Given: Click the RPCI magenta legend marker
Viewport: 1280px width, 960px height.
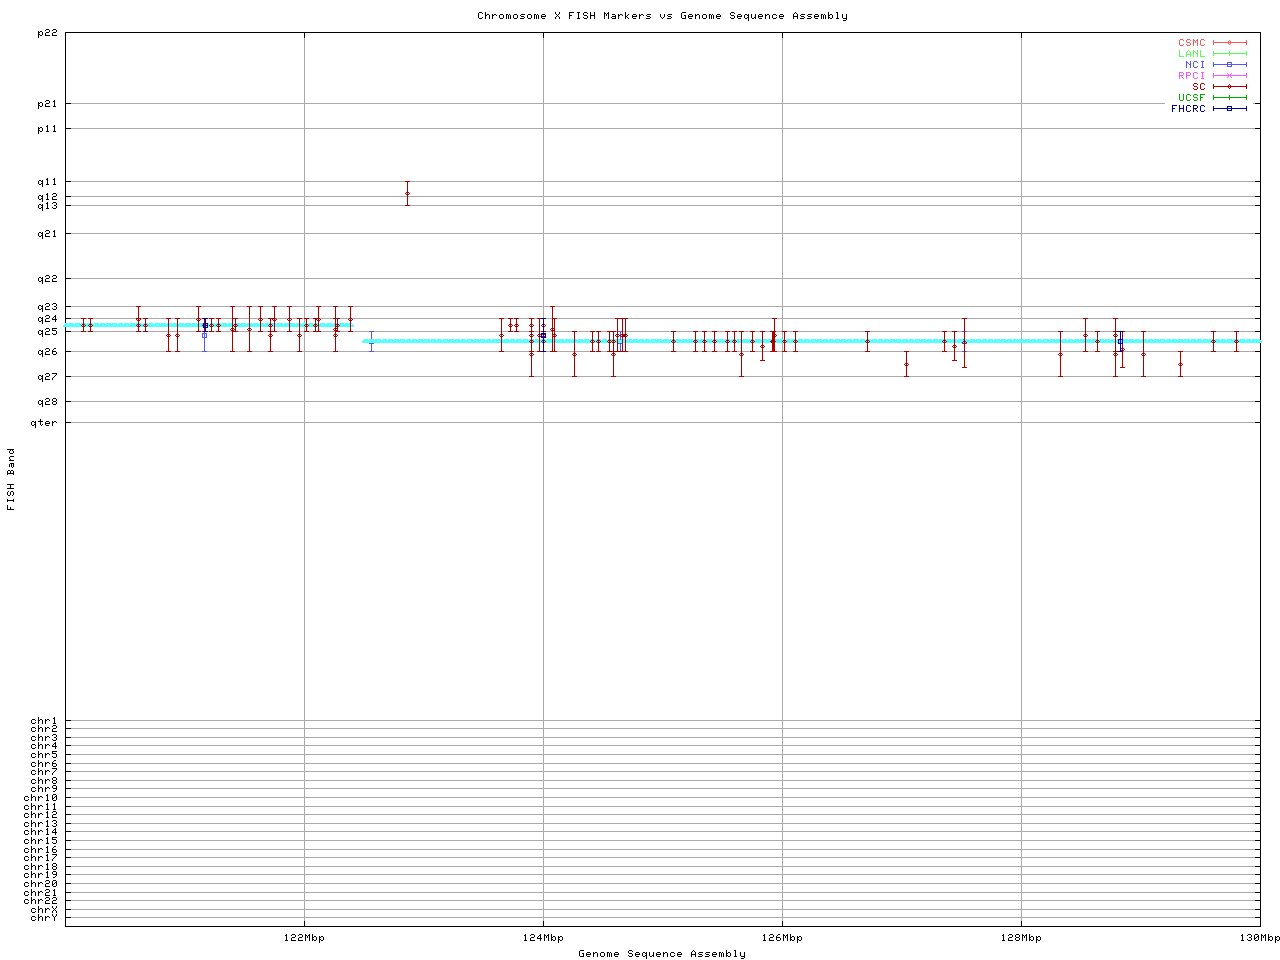Looking at the screenshot, I should click(x=1229, y=76).
